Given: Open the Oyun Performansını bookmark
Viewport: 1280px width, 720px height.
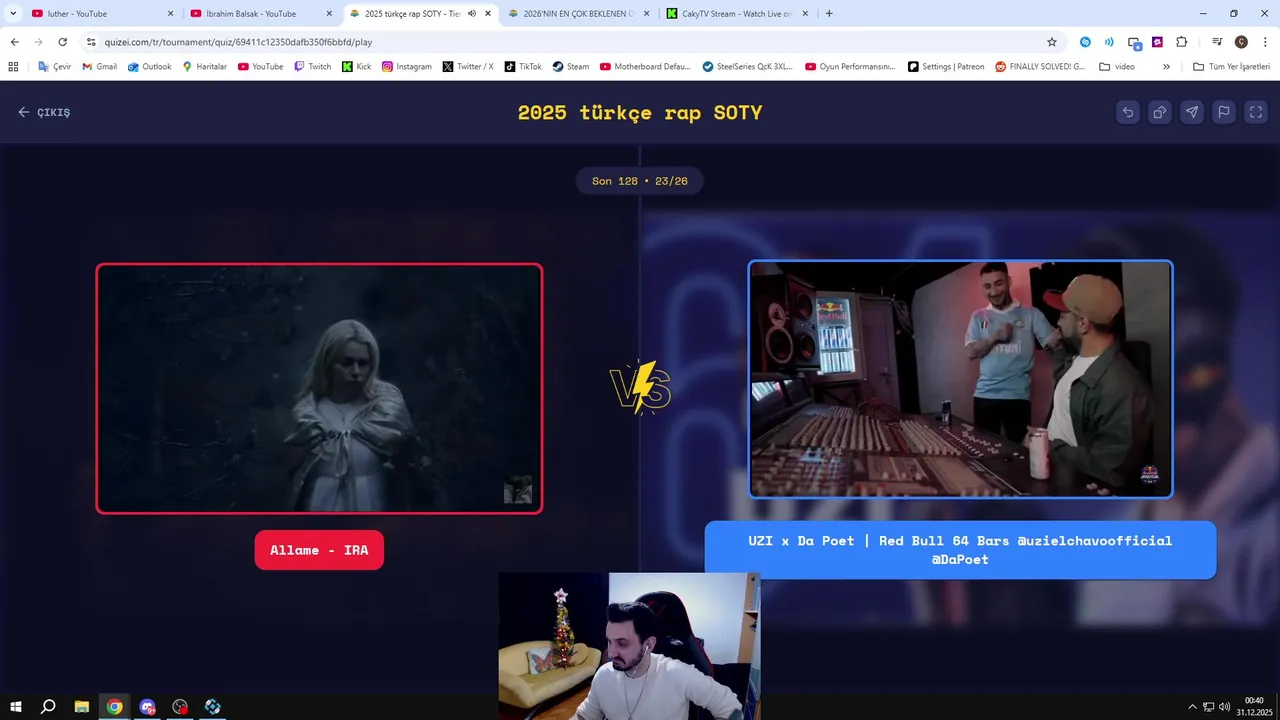Looking at the screenshot, I should (850, 67).
